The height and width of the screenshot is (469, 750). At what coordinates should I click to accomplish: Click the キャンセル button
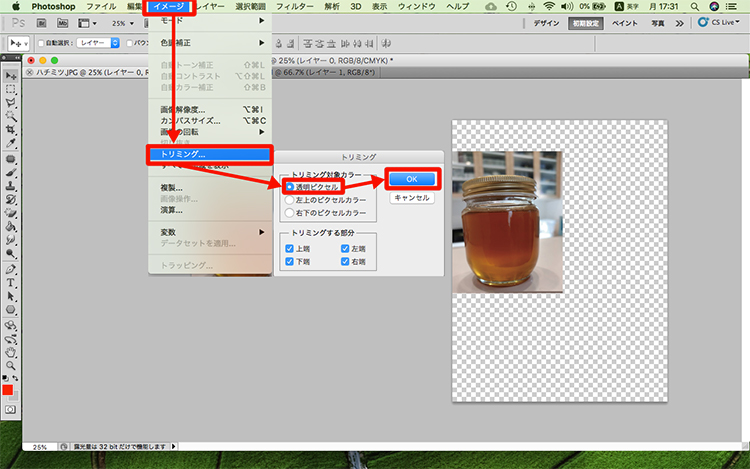[412, 197]
